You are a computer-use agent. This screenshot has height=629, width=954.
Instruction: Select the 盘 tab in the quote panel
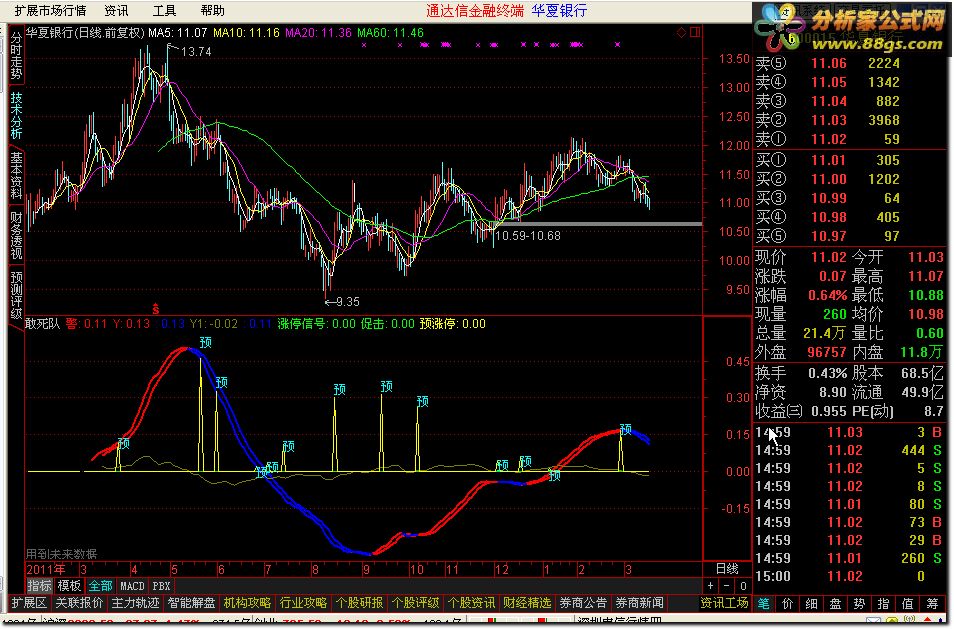[x=835, y=603]
